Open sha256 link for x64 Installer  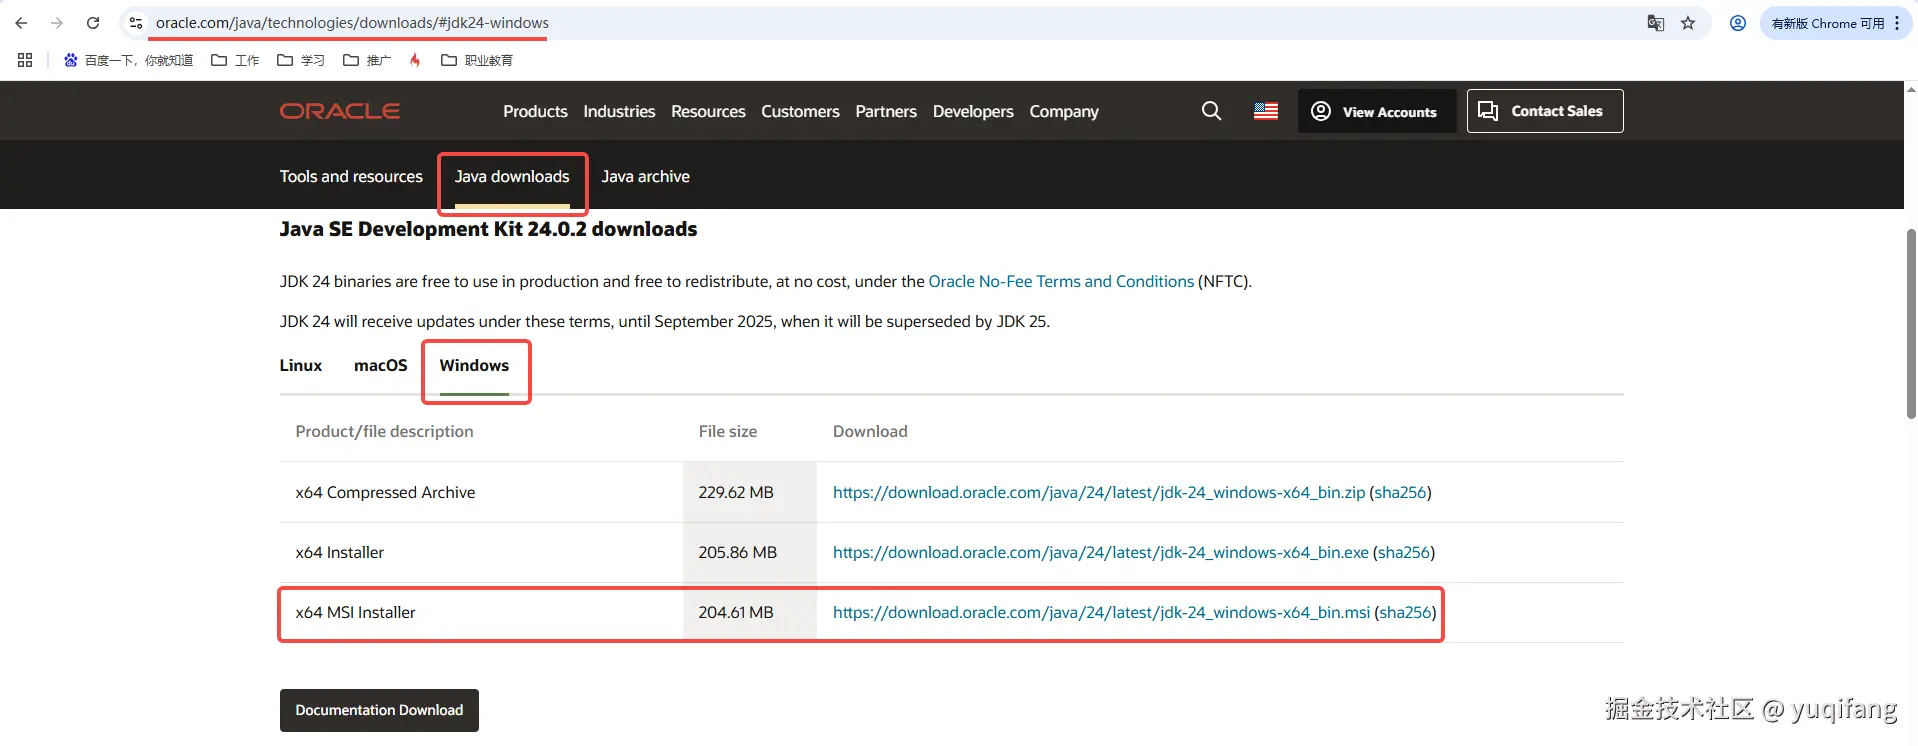coord(1404,552)
